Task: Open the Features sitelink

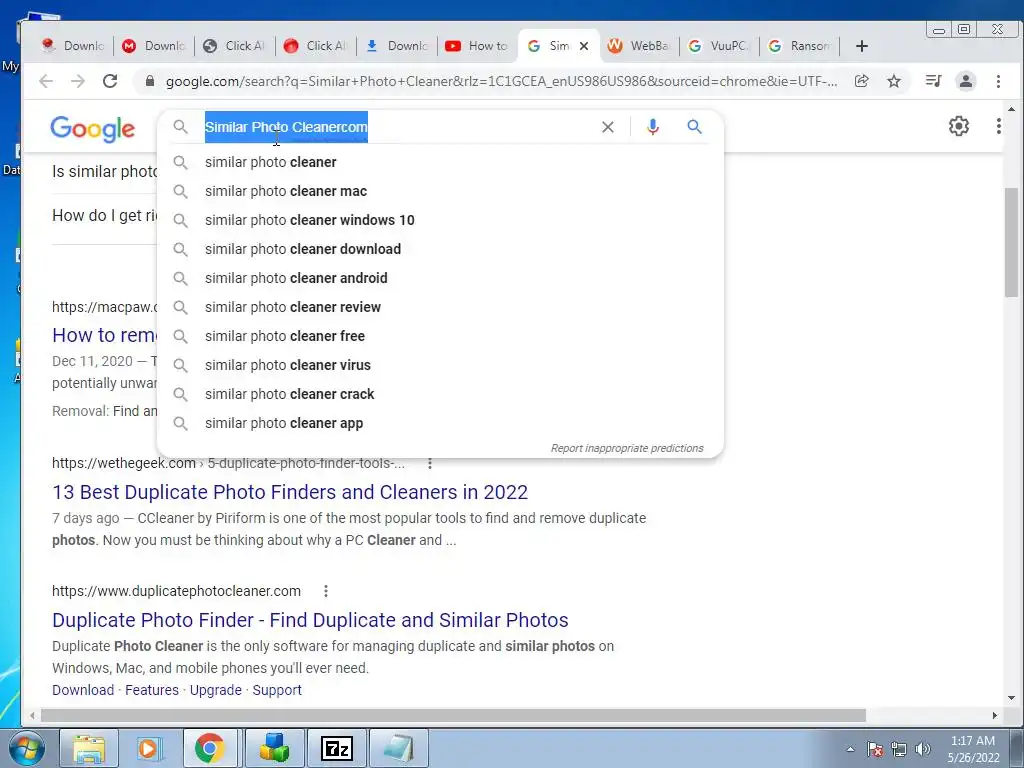Action: click(152, 690)
